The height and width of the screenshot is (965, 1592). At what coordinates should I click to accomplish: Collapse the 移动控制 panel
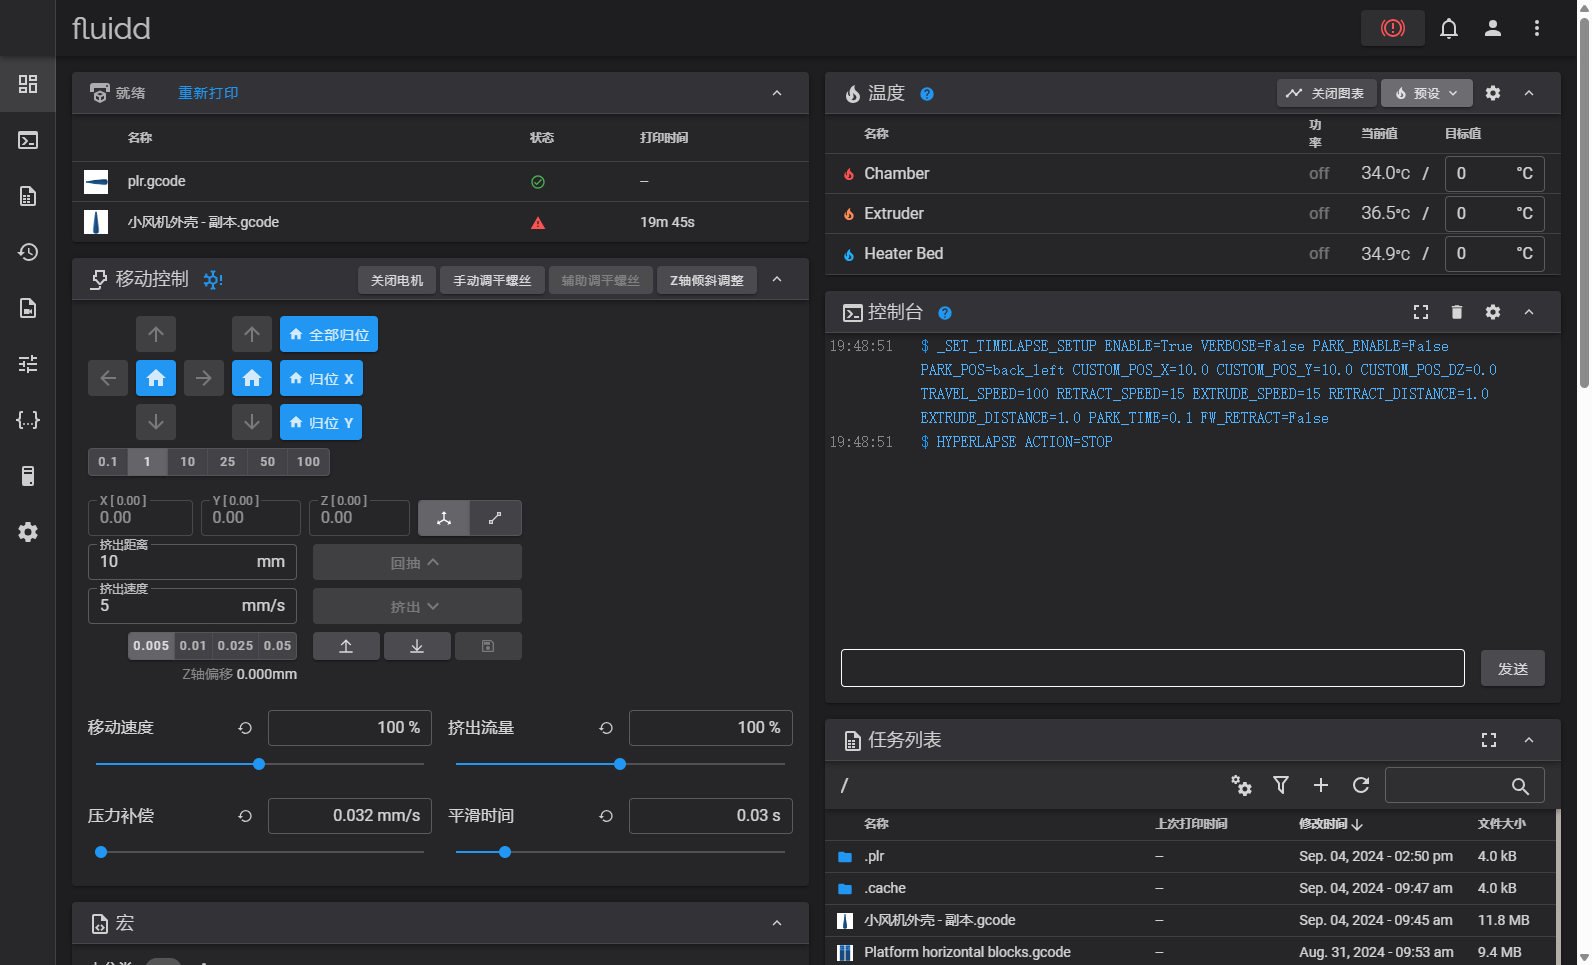point(777,280)
